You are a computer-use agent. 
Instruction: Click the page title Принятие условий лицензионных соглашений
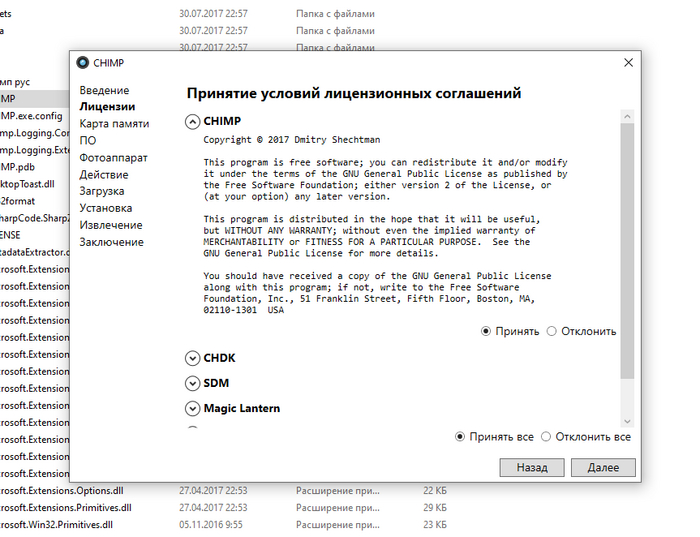point(354,93)
